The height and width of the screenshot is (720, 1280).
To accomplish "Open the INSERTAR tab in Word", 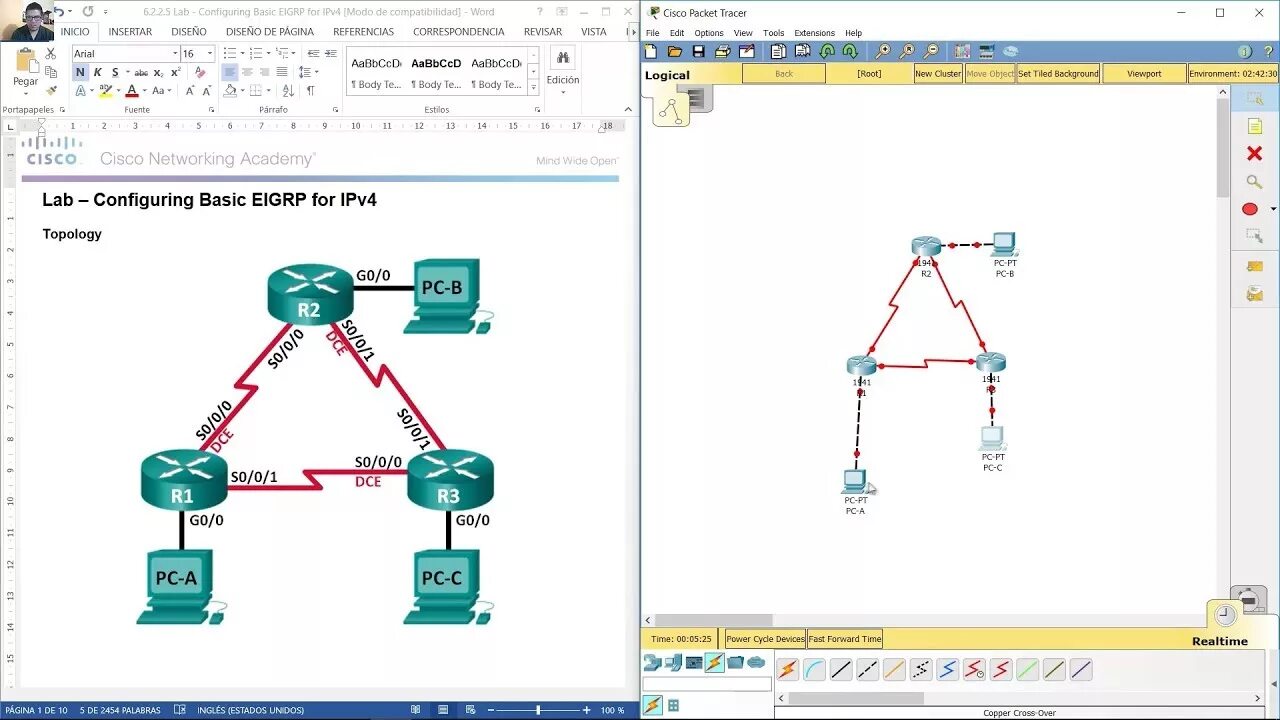I will [x=130, y=32].
